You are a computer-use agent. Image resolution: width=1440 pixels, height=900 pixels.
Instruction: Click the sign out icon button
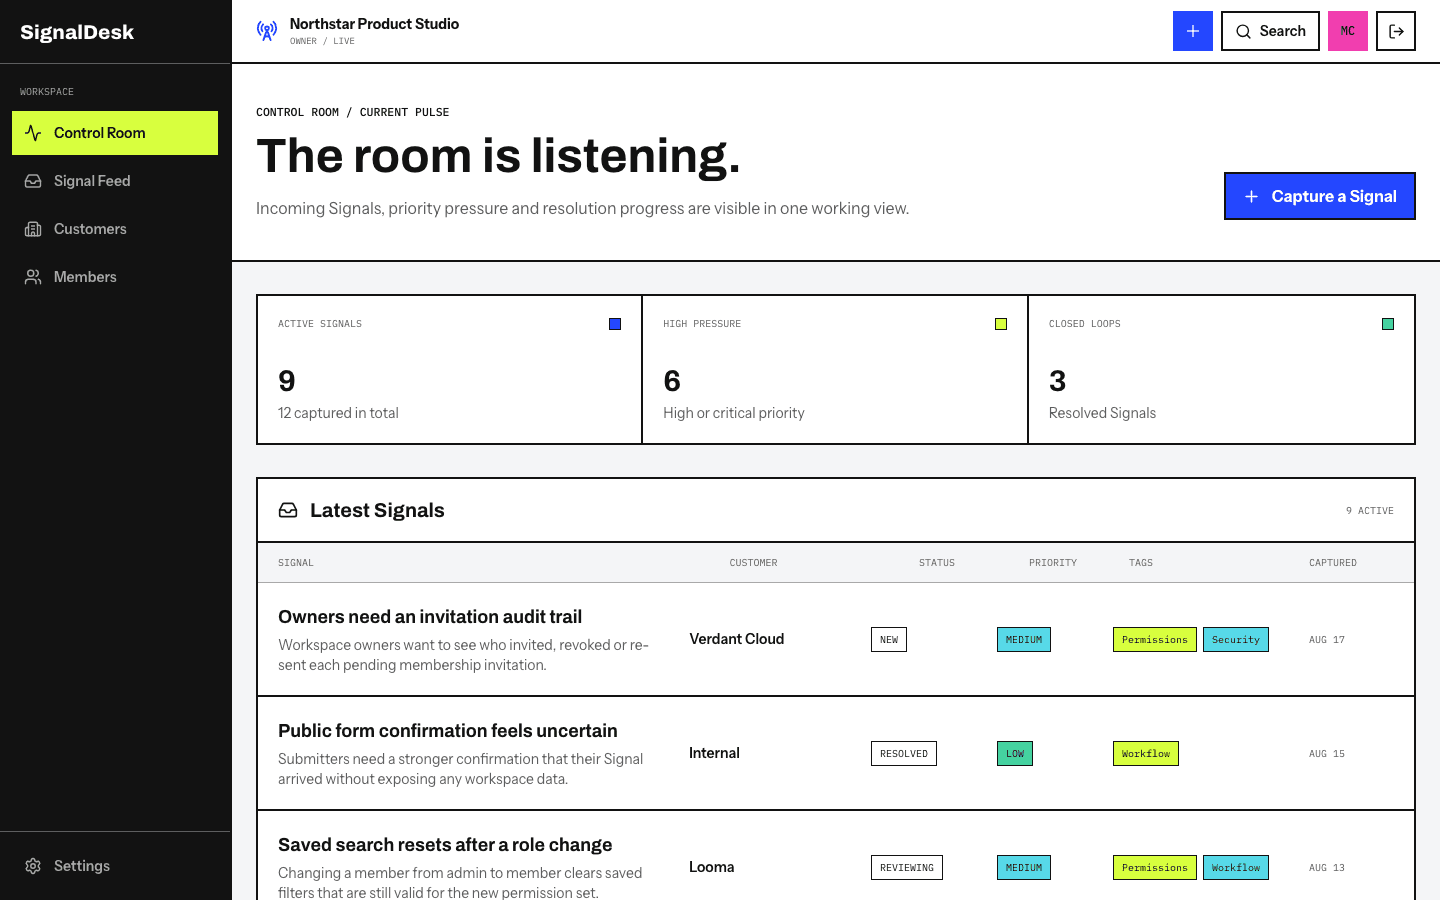point(1396,31)
